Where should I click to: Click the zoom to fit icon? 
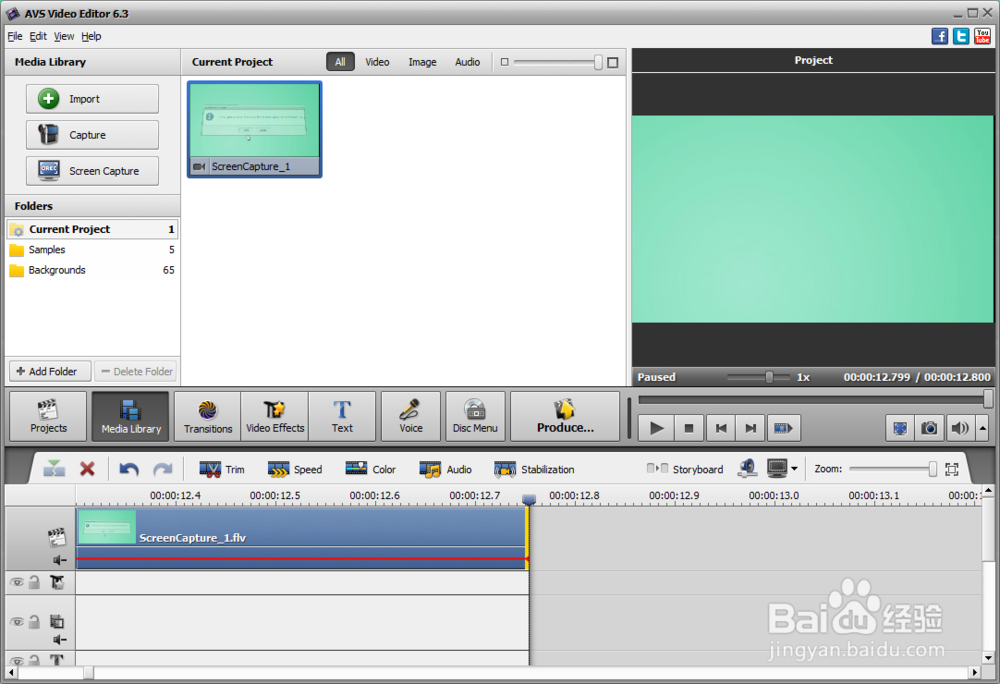952,469
